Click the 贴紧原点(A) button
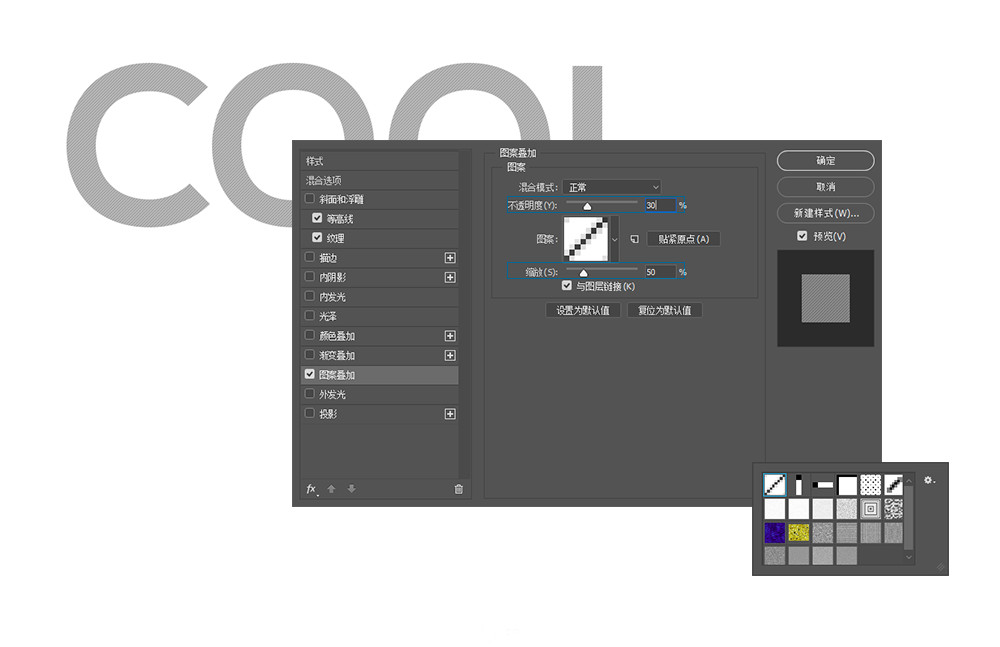Image resolution: width=1000 pixels, height=647 pixels. 683,239
